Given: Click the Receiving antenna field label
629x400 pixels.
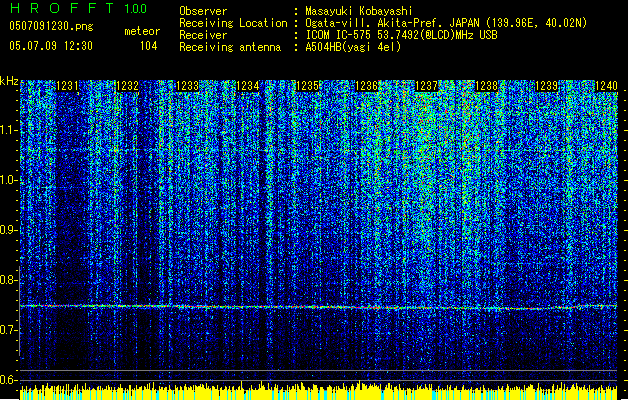Looking at the screenshot, I should [230, 47].
